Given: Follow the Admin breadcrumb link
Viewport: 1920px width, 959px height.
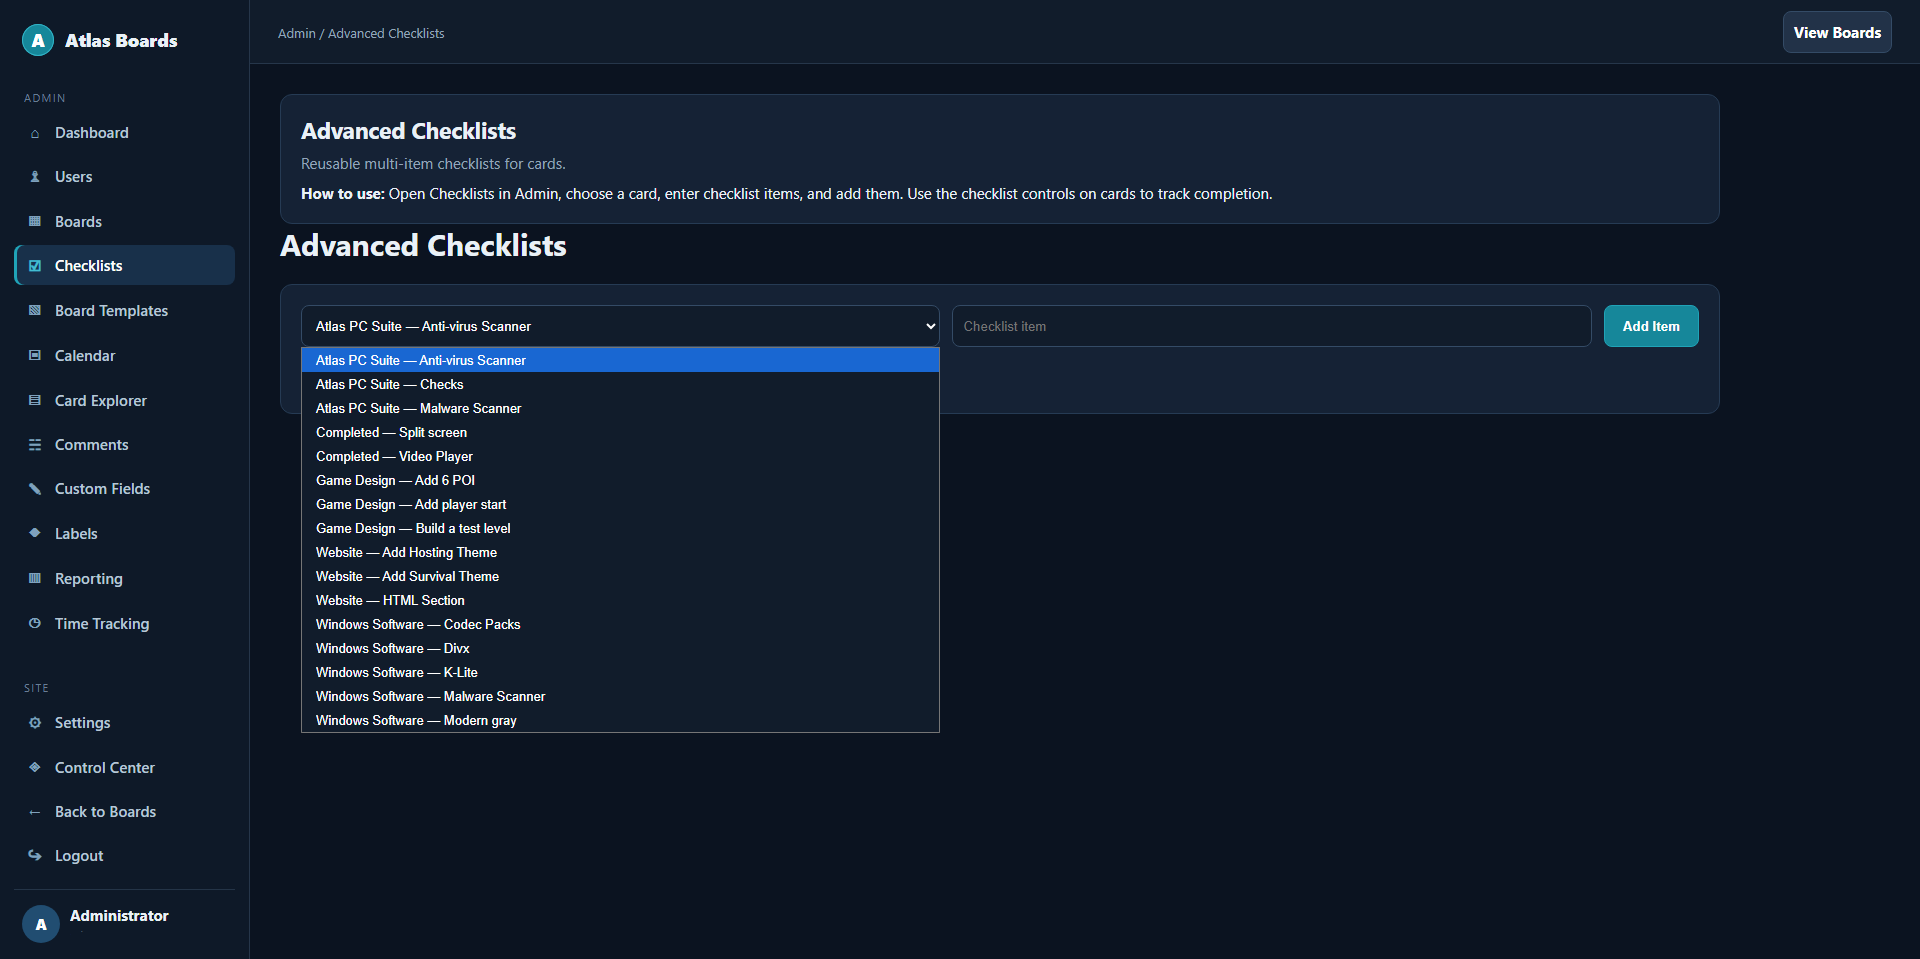Looking at the screenshot, I should coord(296,33).
